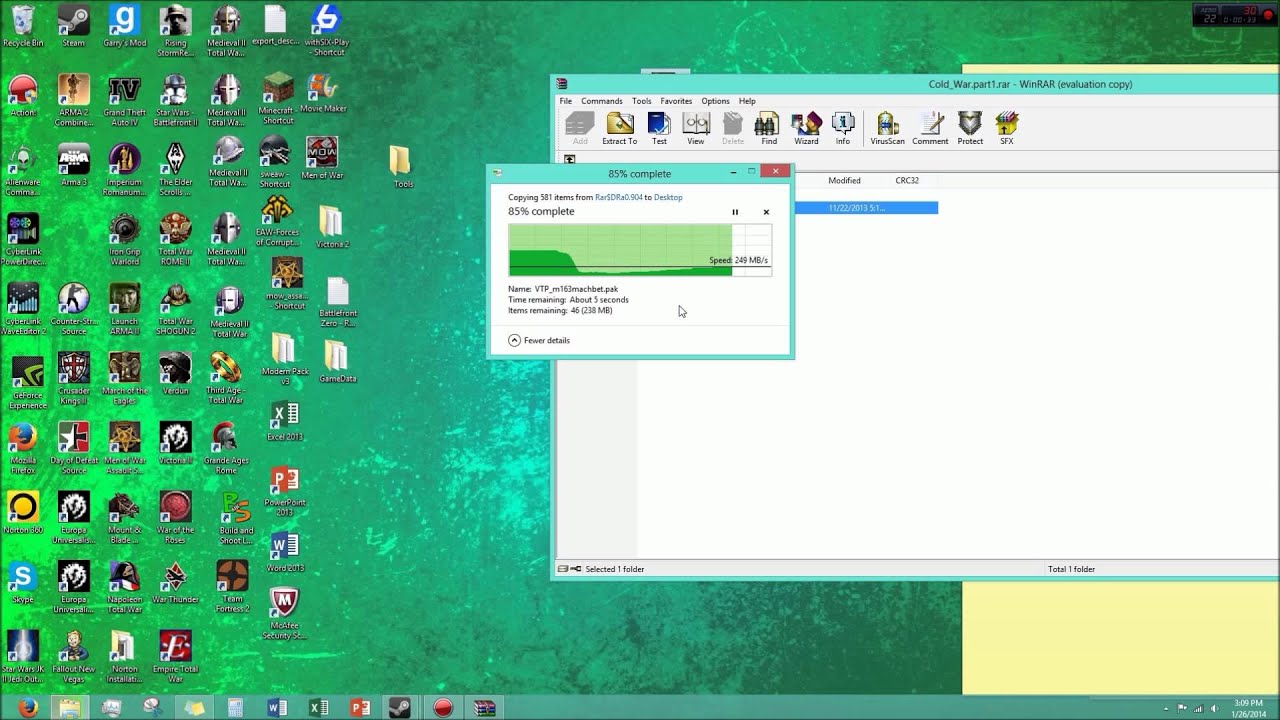Select the Fallout New Vegas icon

click(73, 657)
